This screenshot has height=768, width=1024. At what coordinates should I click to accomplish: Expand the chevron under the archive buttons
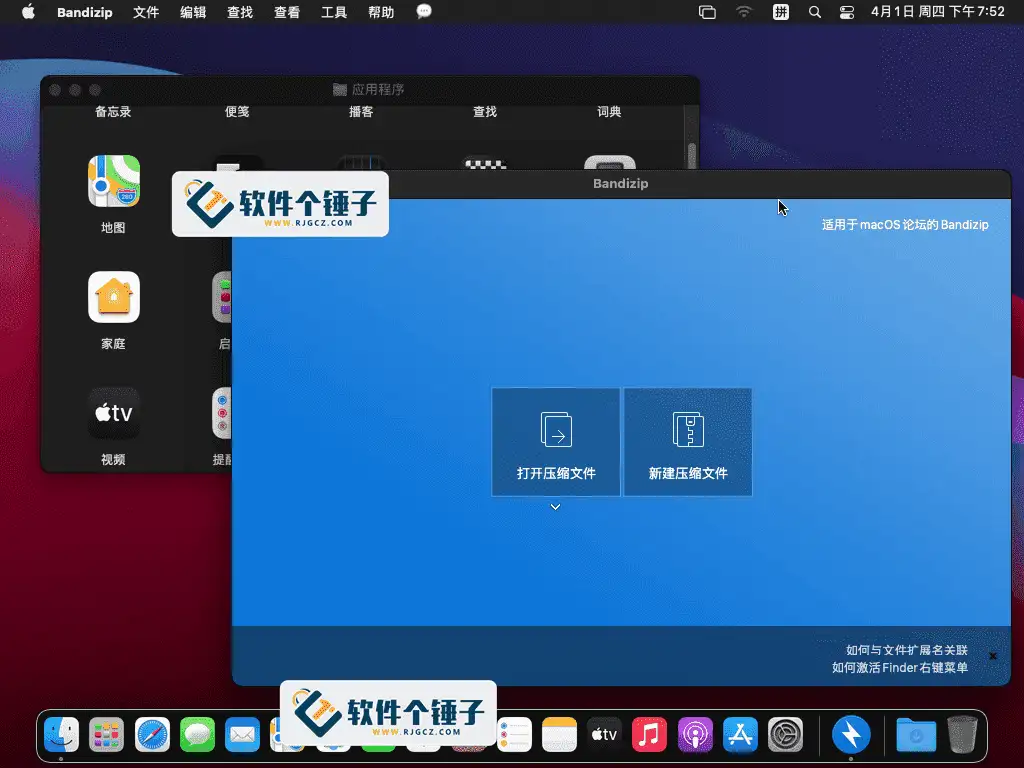point(555,506)
